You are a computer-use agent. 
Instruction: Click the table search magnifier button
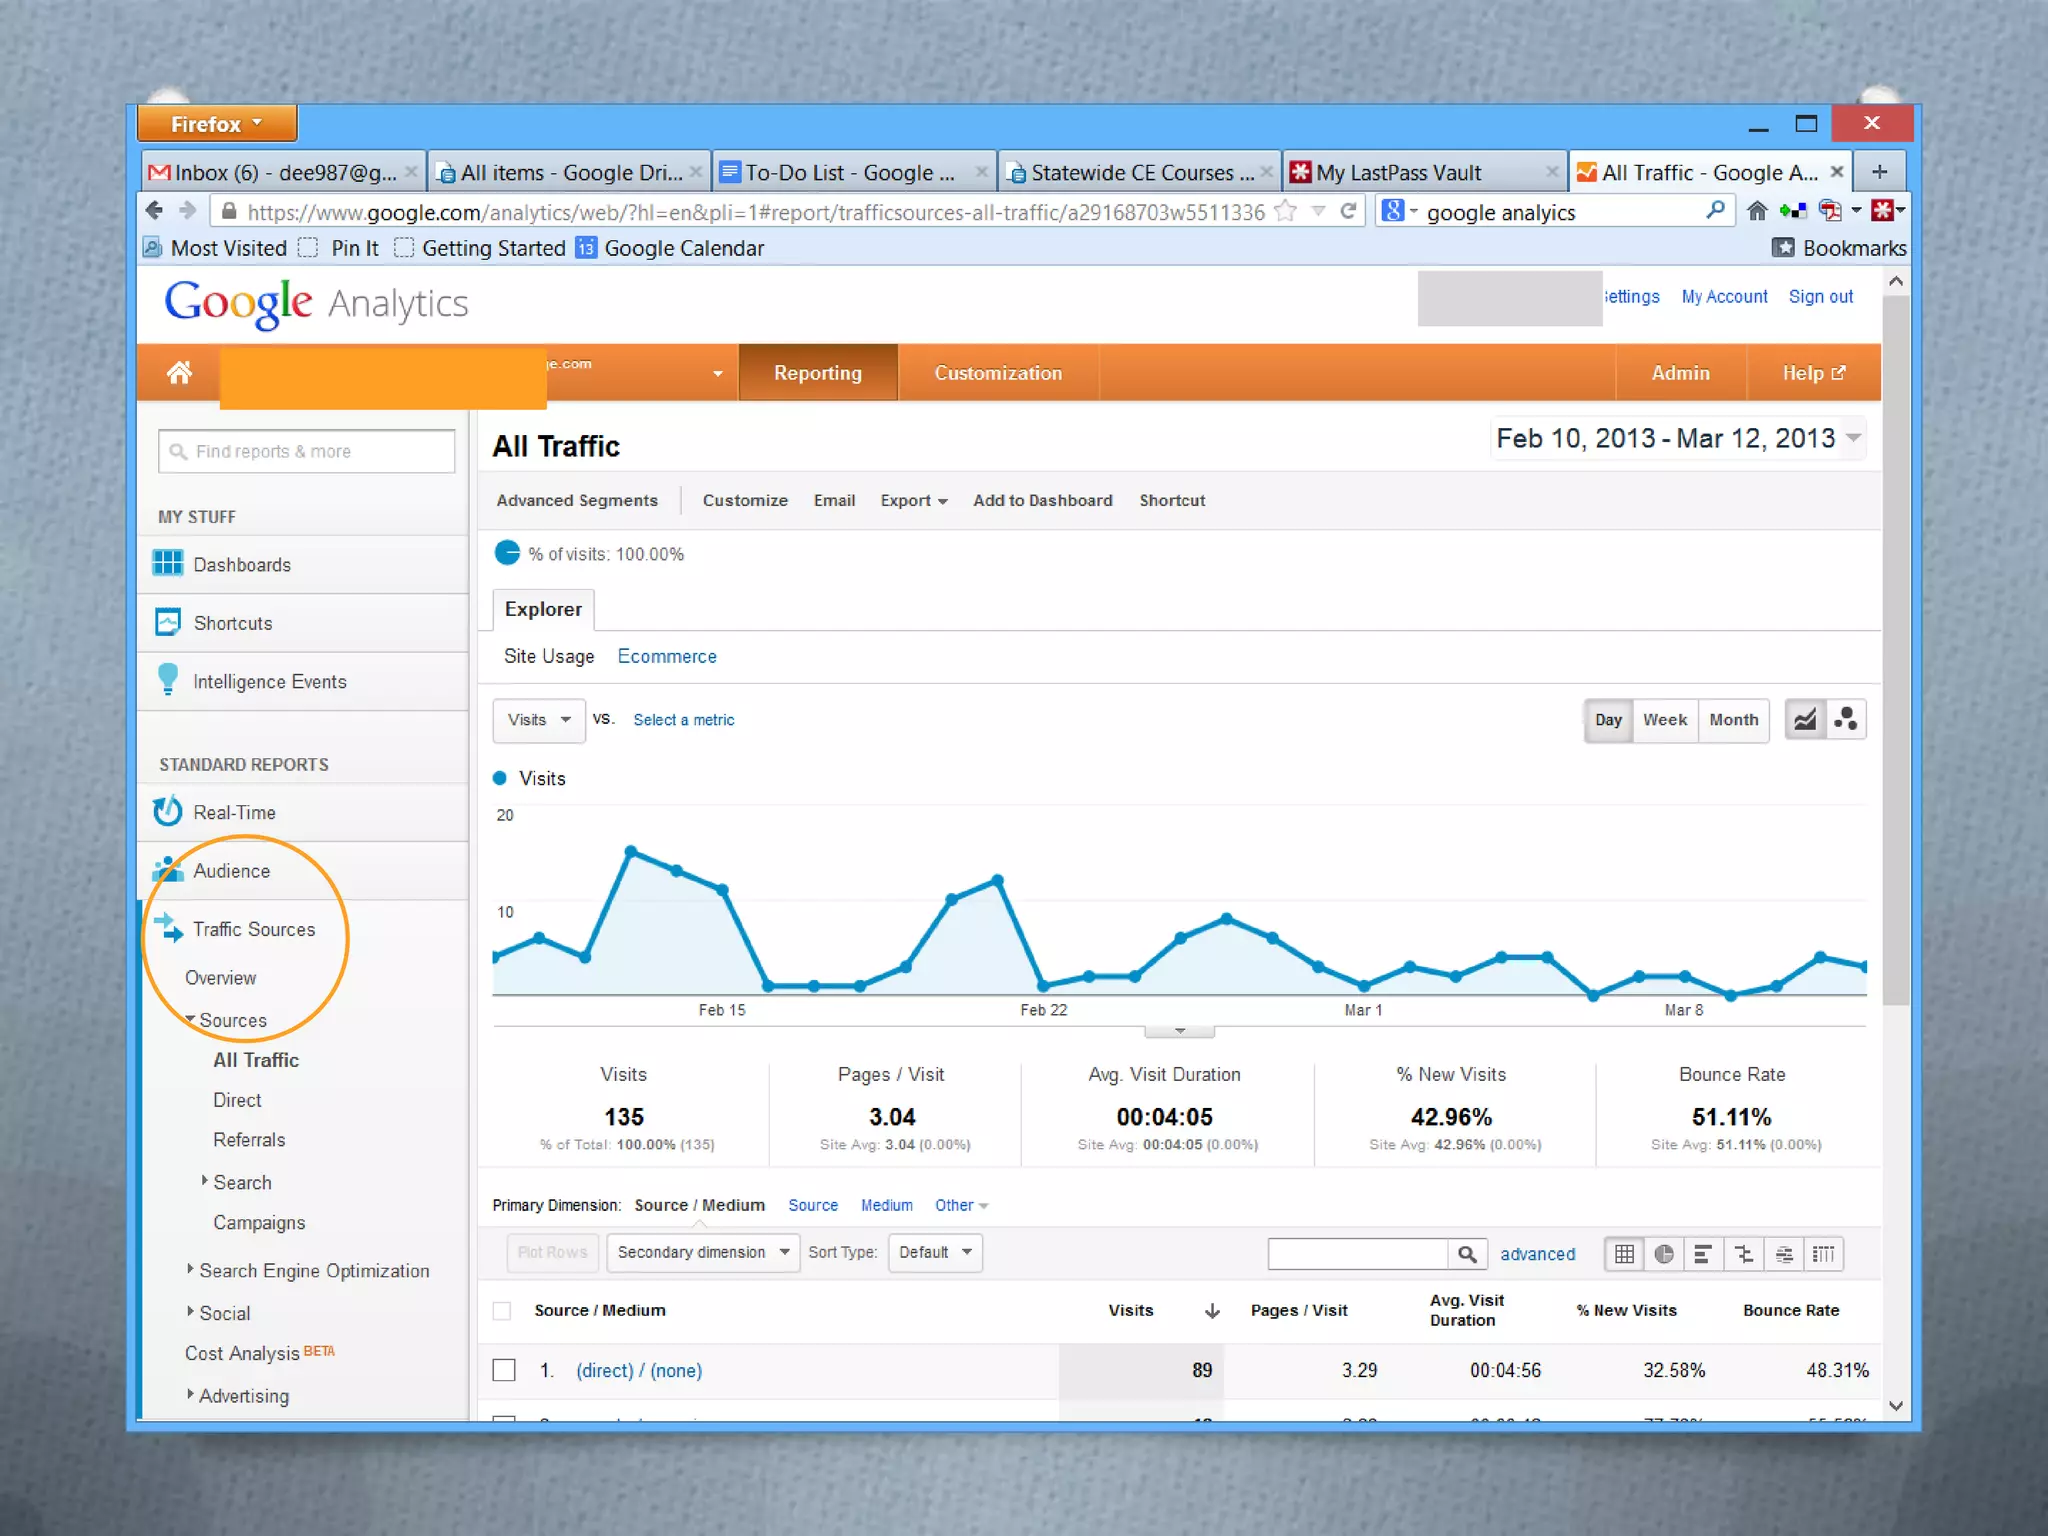coord(1467,1254)
